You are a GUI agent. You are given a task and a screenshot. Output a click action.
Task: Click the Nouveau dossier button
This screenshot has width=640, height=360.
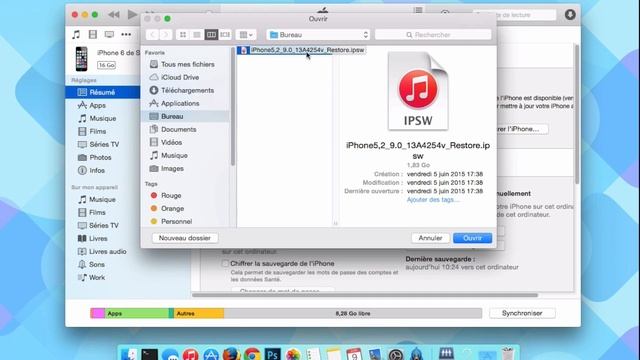185,238
